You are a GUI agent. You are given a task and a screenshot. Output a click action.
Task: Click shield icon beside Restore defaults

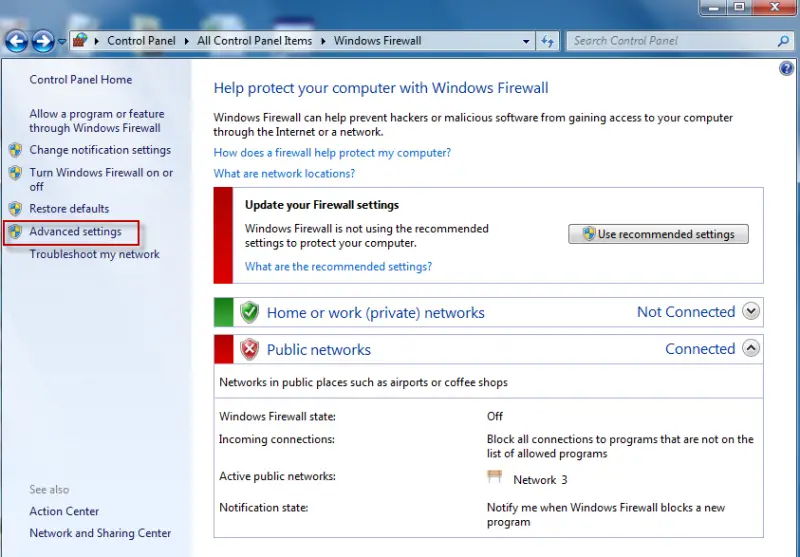(x=15, y=209)
